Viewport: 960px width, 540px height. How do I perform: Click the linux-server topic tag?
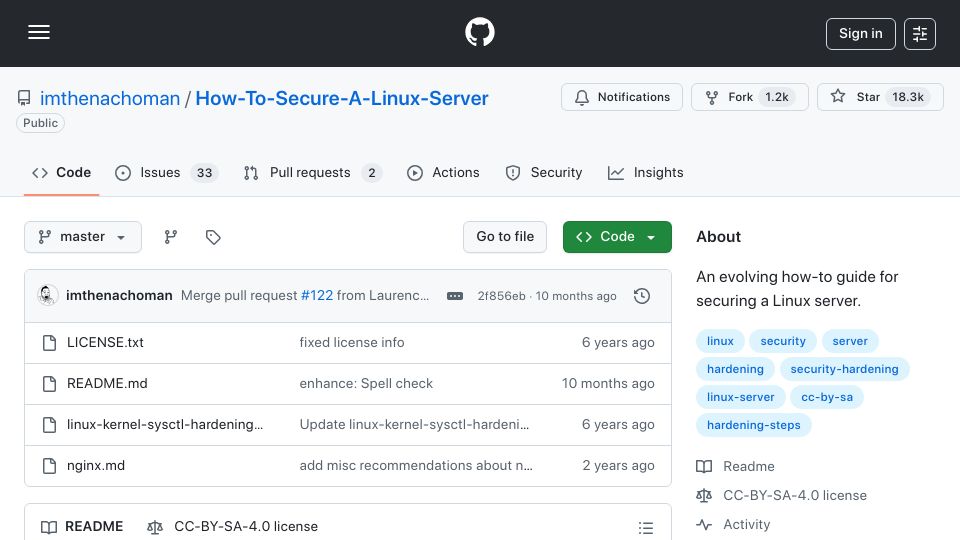741,397
